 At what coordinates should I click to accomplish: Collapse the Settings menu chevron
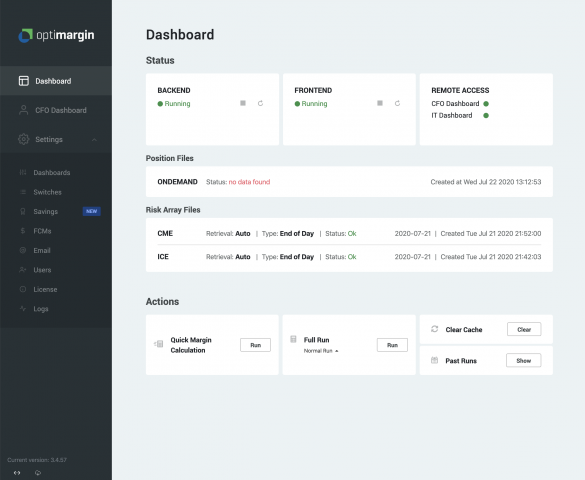(x=94, y=140)
